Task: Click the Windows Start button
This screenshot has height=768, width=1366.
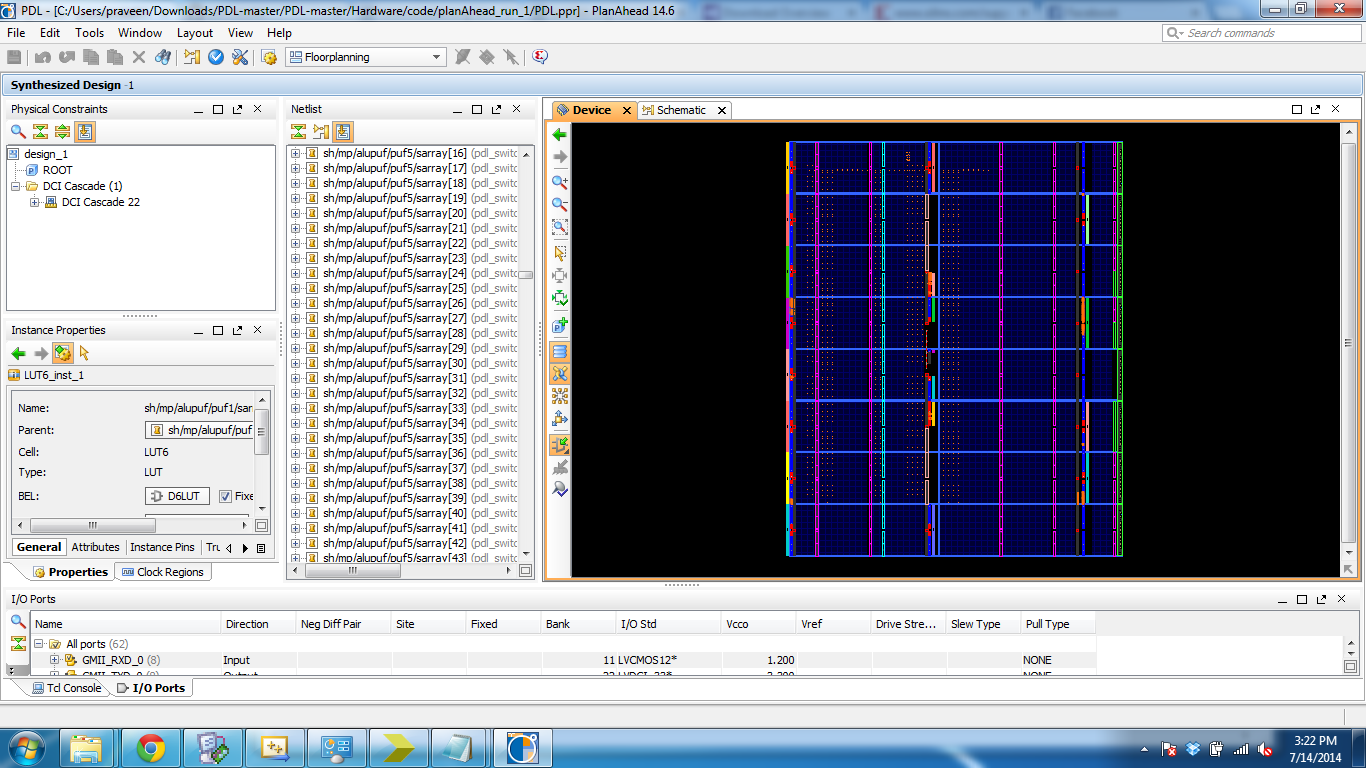Action: (x=25, y=748)
